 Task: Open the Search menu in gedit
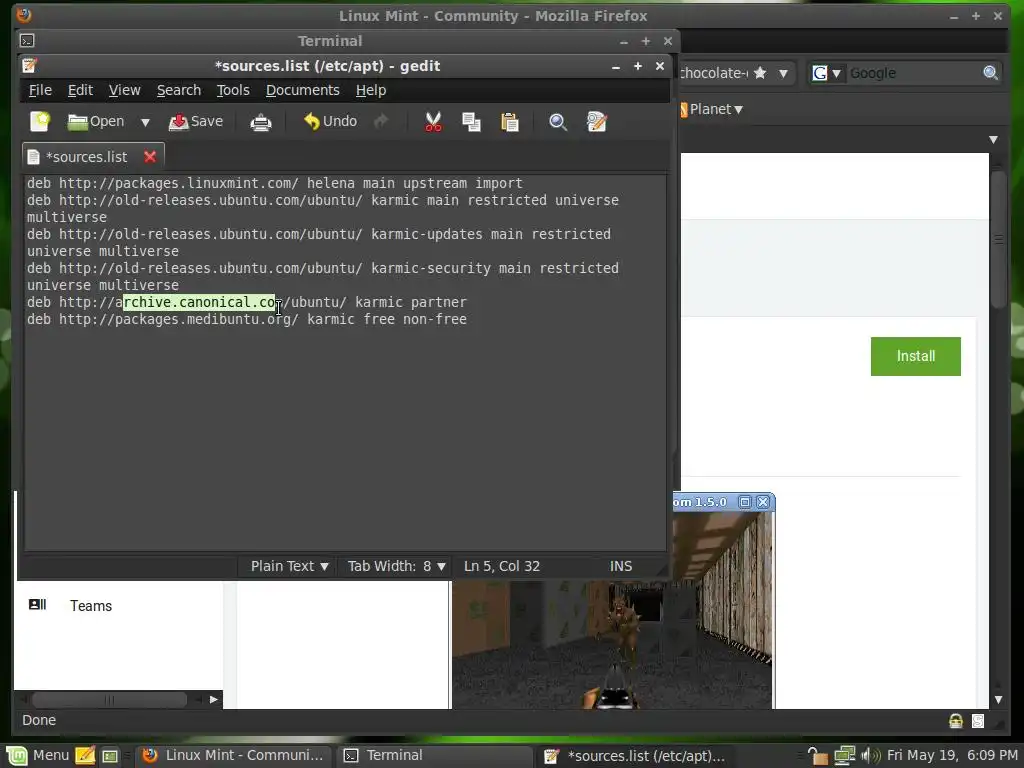point(178,90)
